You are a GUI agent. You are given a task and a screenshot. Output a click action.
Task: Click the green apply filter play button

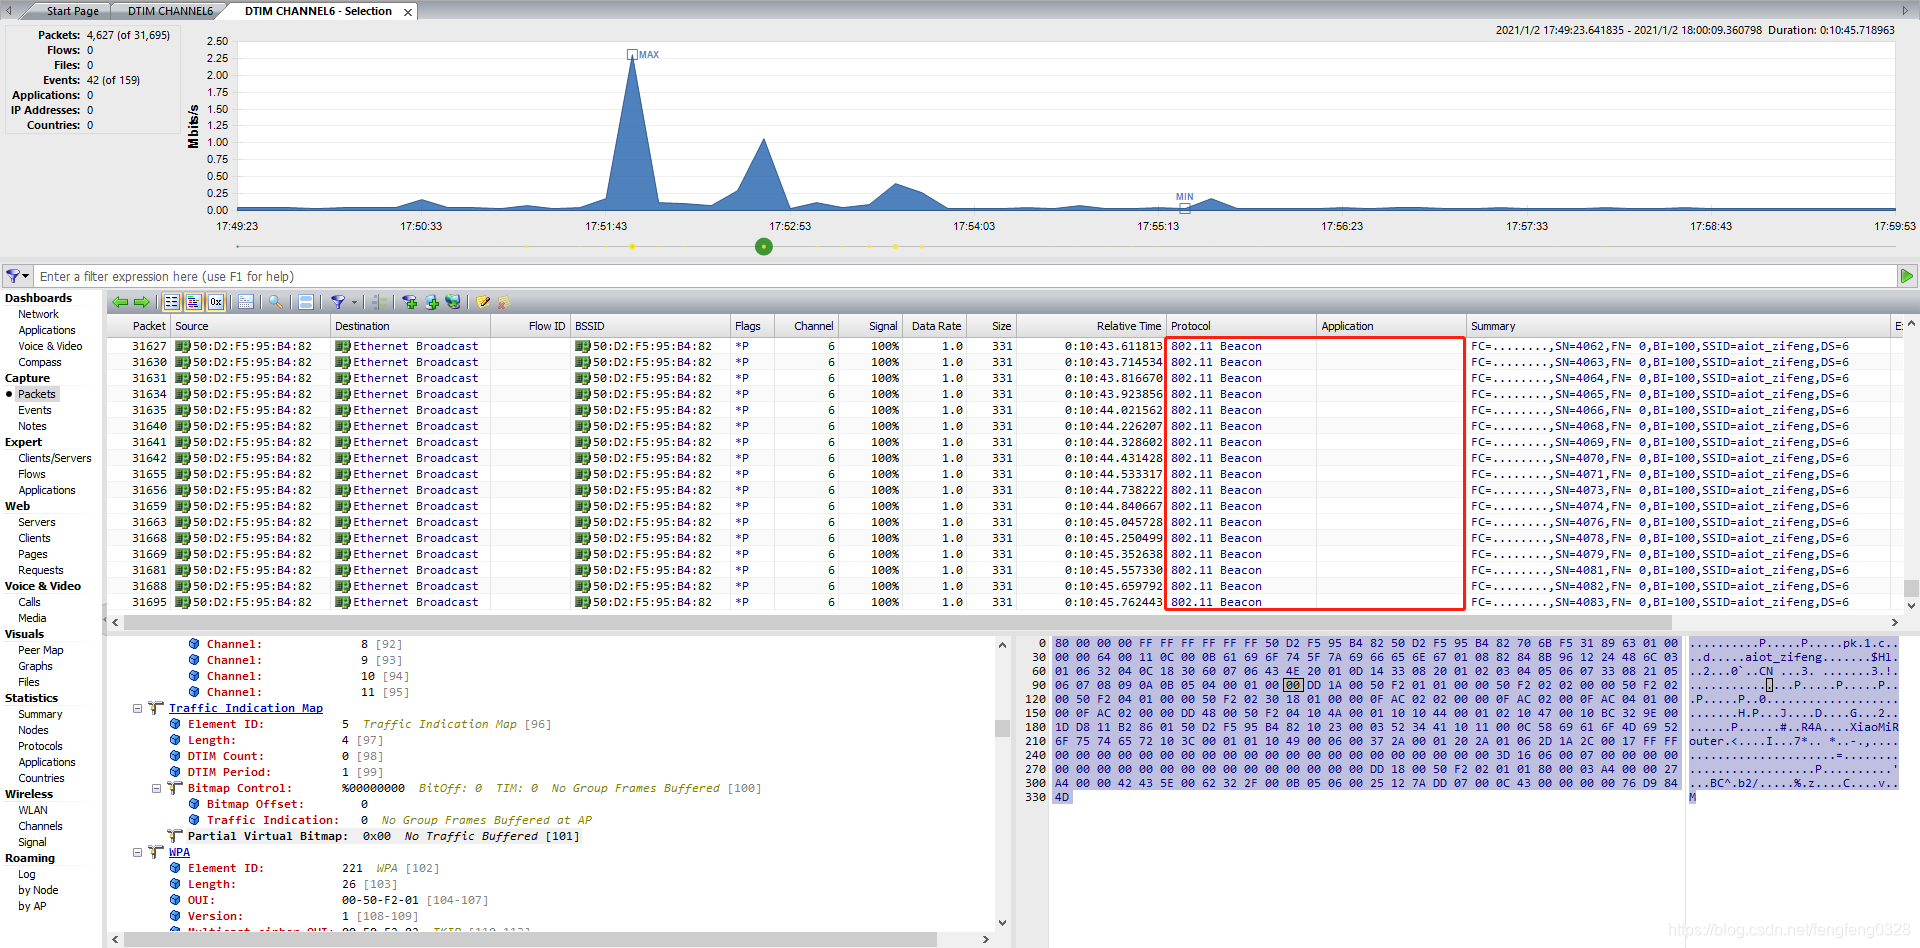point(1907,276)
